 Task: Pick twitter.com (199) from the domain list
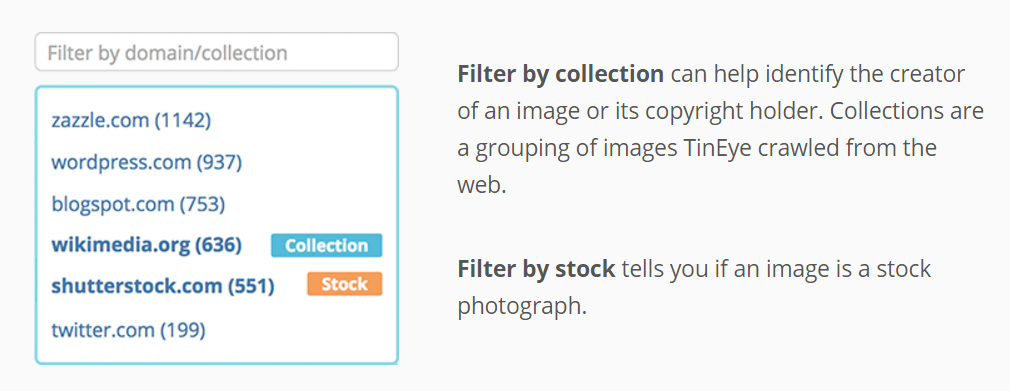pos(128,330)
